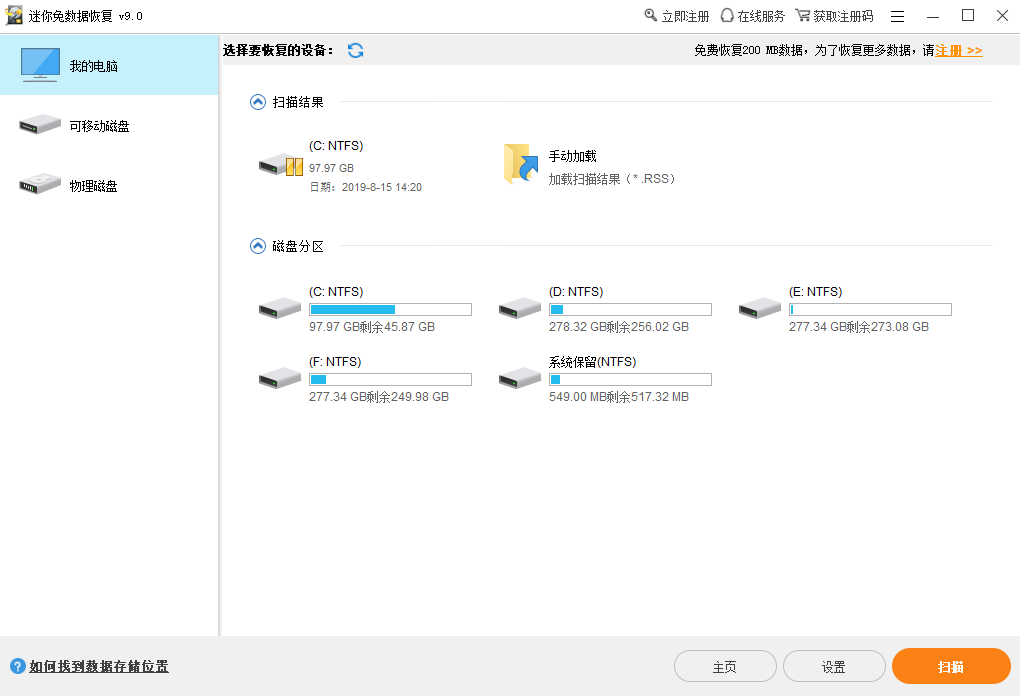Click the 97.97 GB scan result size
Image resolution: width=1020 pixels, height=696 pixels.
tap(331, 168)
